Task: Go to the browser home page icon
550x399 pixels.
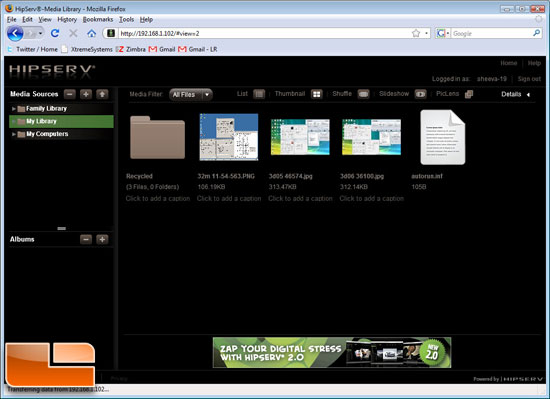Action: [x=92, y=33]
